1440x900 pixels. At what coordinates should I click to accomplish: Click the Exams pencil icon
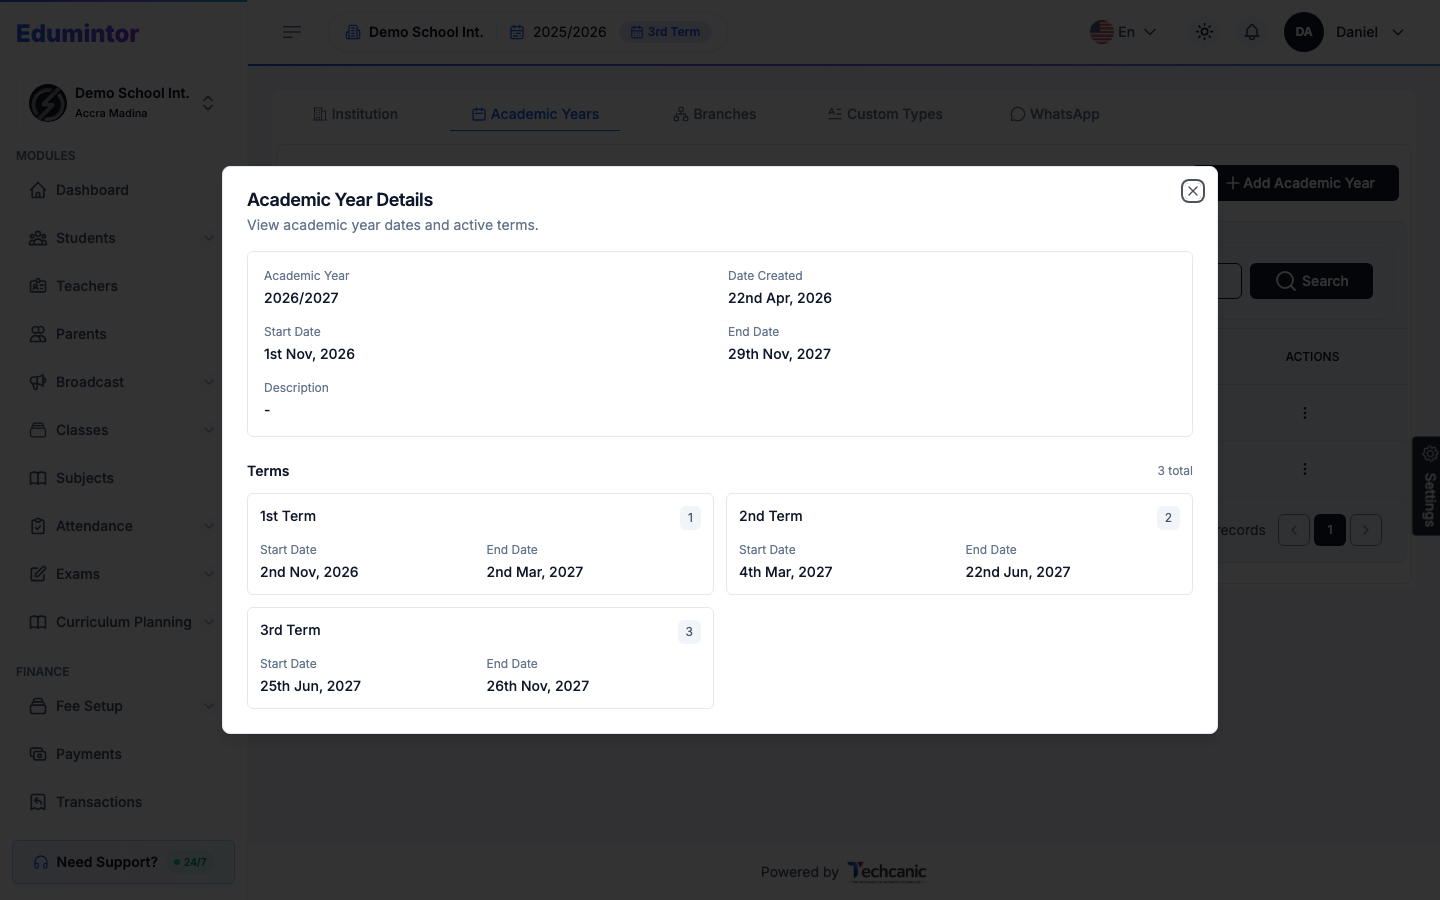click(x=38, y=574)
